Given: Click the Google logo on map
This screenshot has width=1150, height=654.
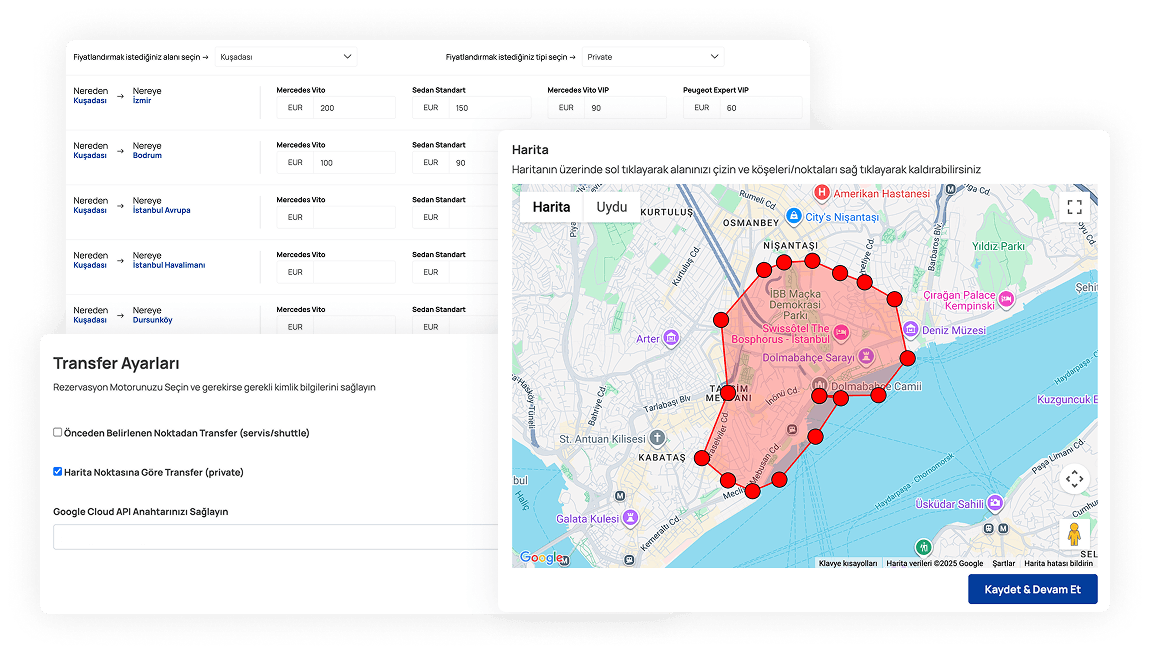Looking at the screenshot, I should pyautogui.click(x=541, y=557).
